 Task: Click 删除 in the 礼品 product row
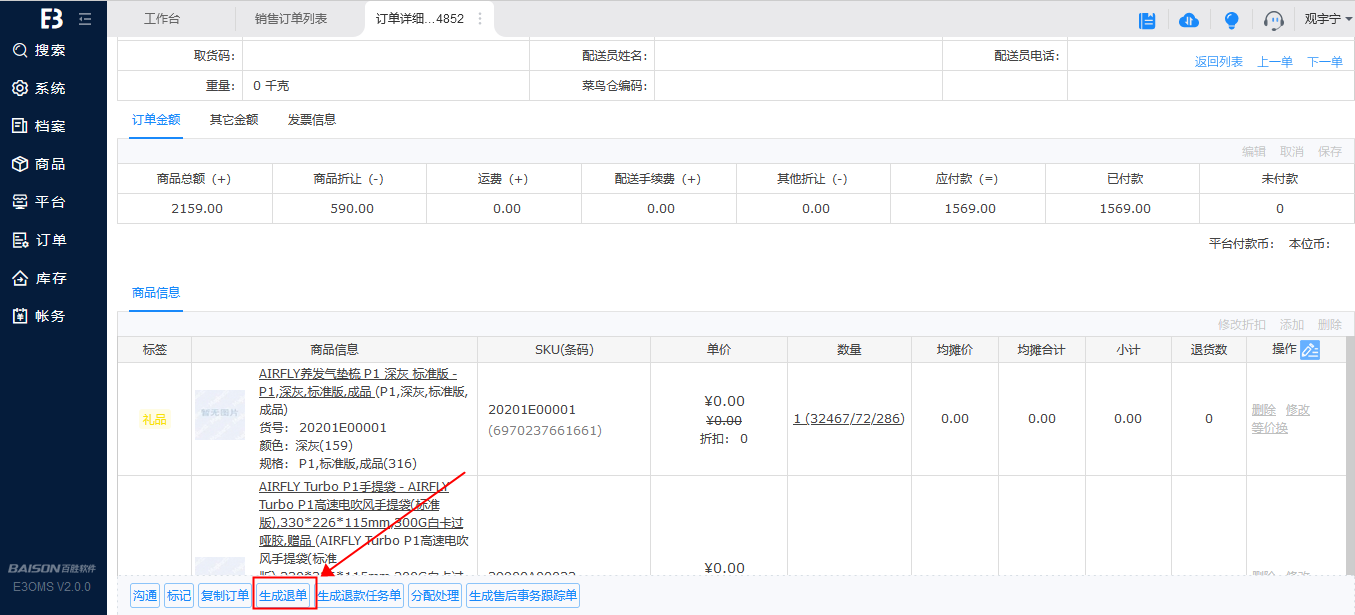[1264, 410]
